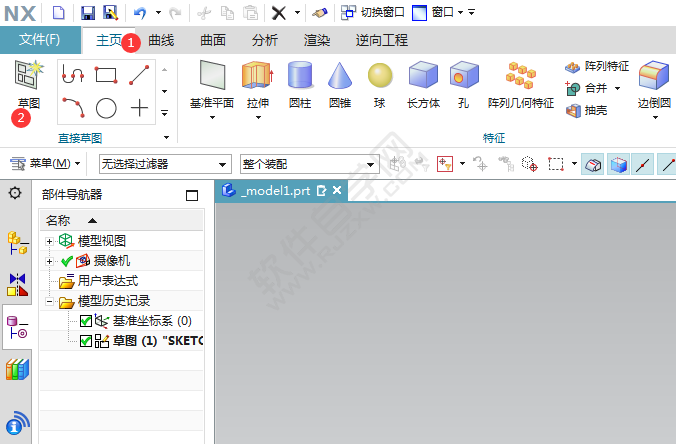The width and height of the screenshot is (676, 444).
Task: Expand the 模型视图 tree node
Action: [49, 241]
